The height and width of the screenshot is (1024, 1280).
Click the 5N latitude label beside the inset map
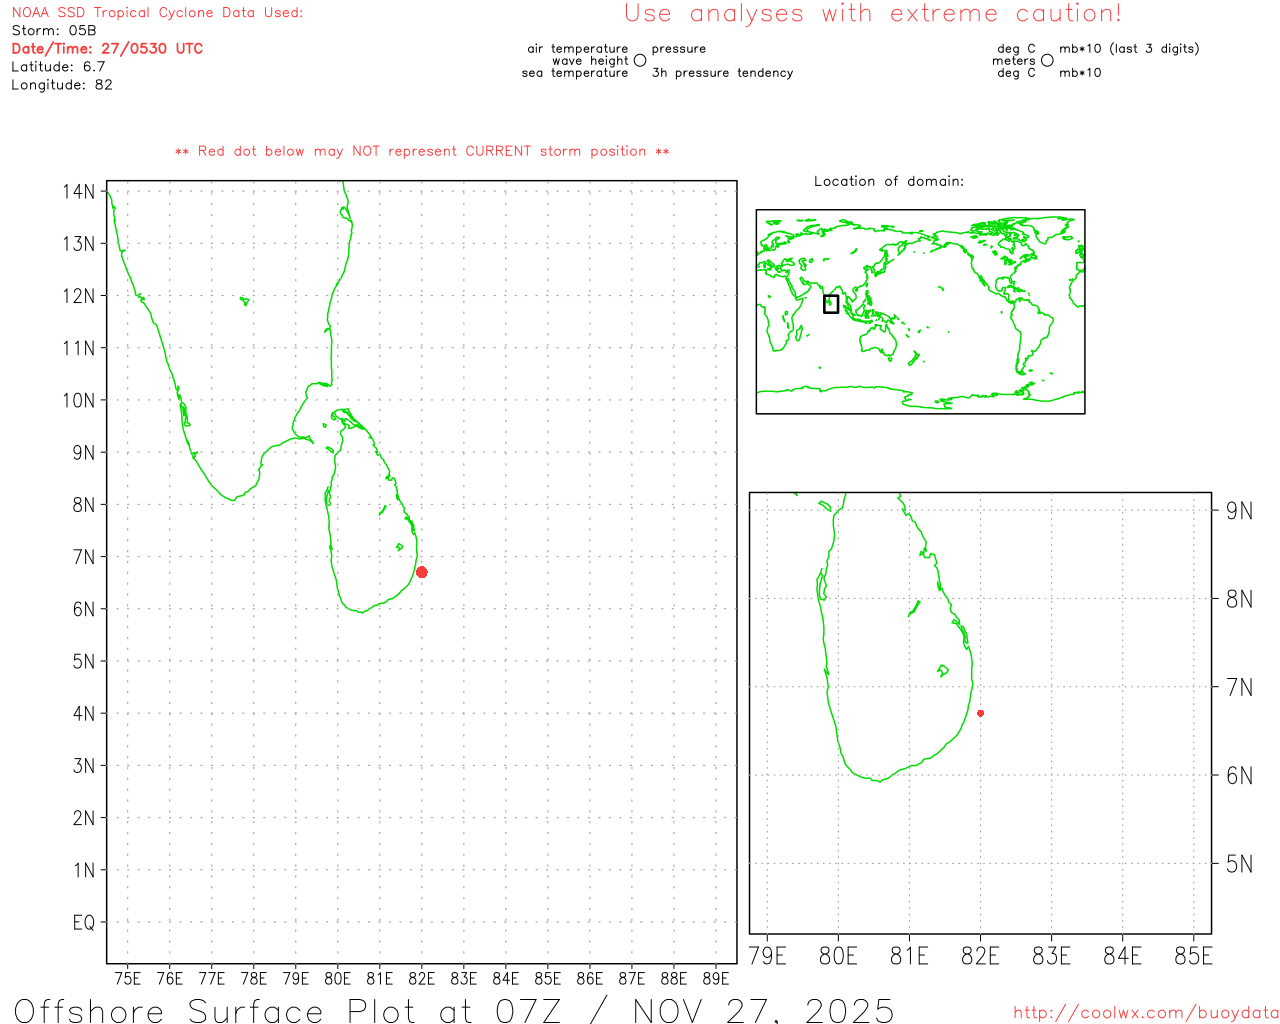click(1239, 864)
